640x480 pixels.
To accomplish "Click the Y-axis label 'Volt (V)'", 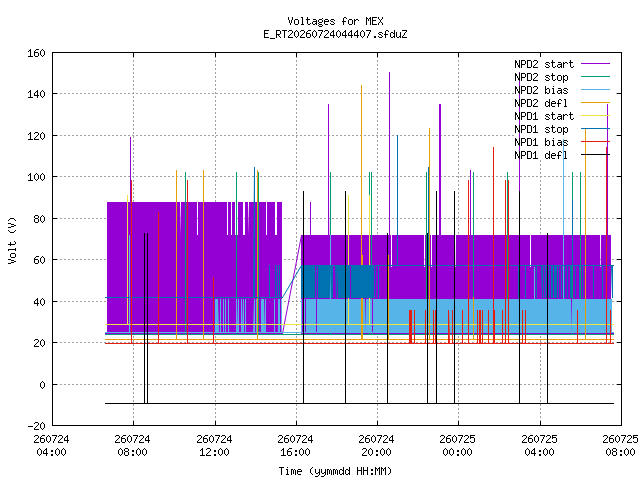I will pyautogui.click(x=12, y=240).
